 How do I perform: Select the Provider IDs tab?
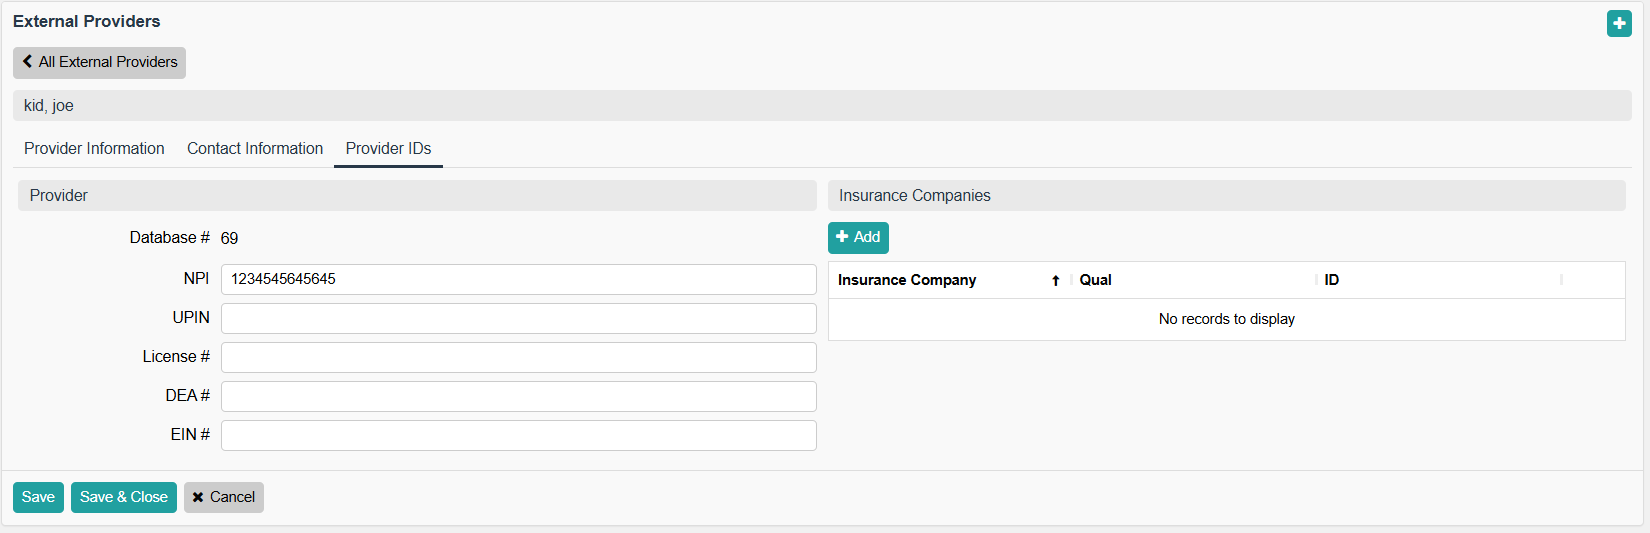[x=388, y=148]
